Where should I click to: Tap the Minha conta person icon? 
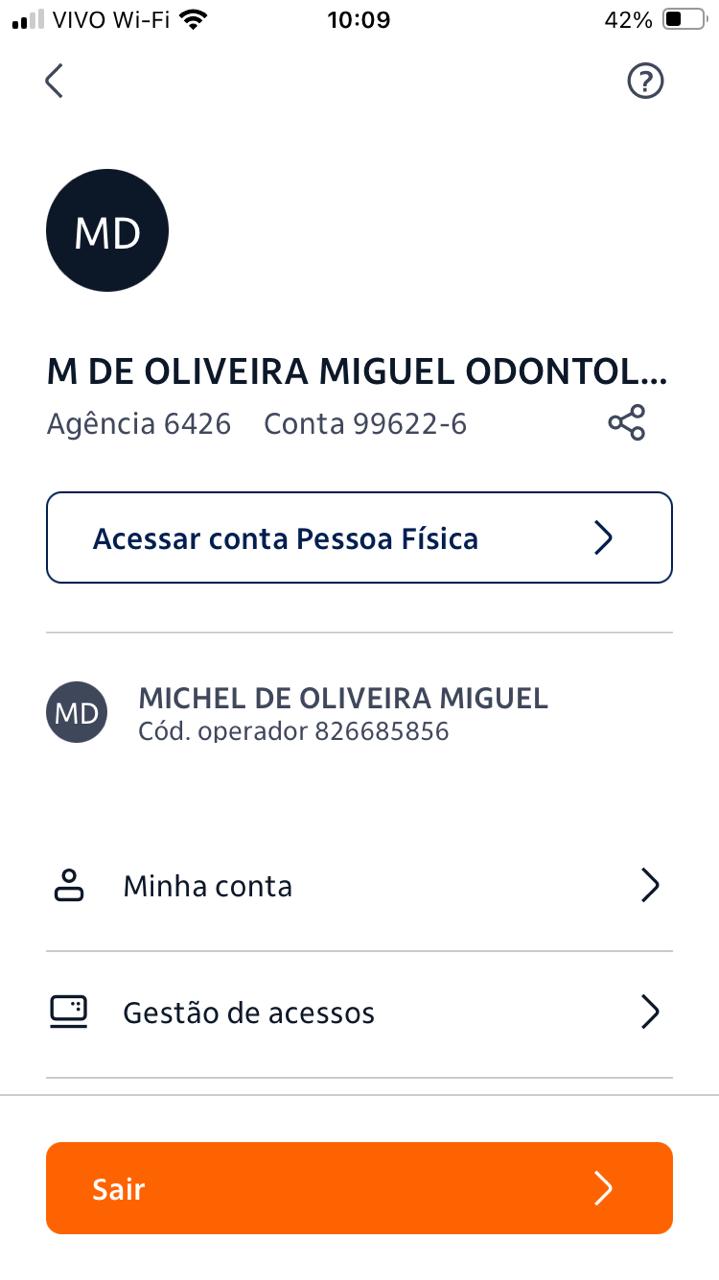(x=69, y=886)
